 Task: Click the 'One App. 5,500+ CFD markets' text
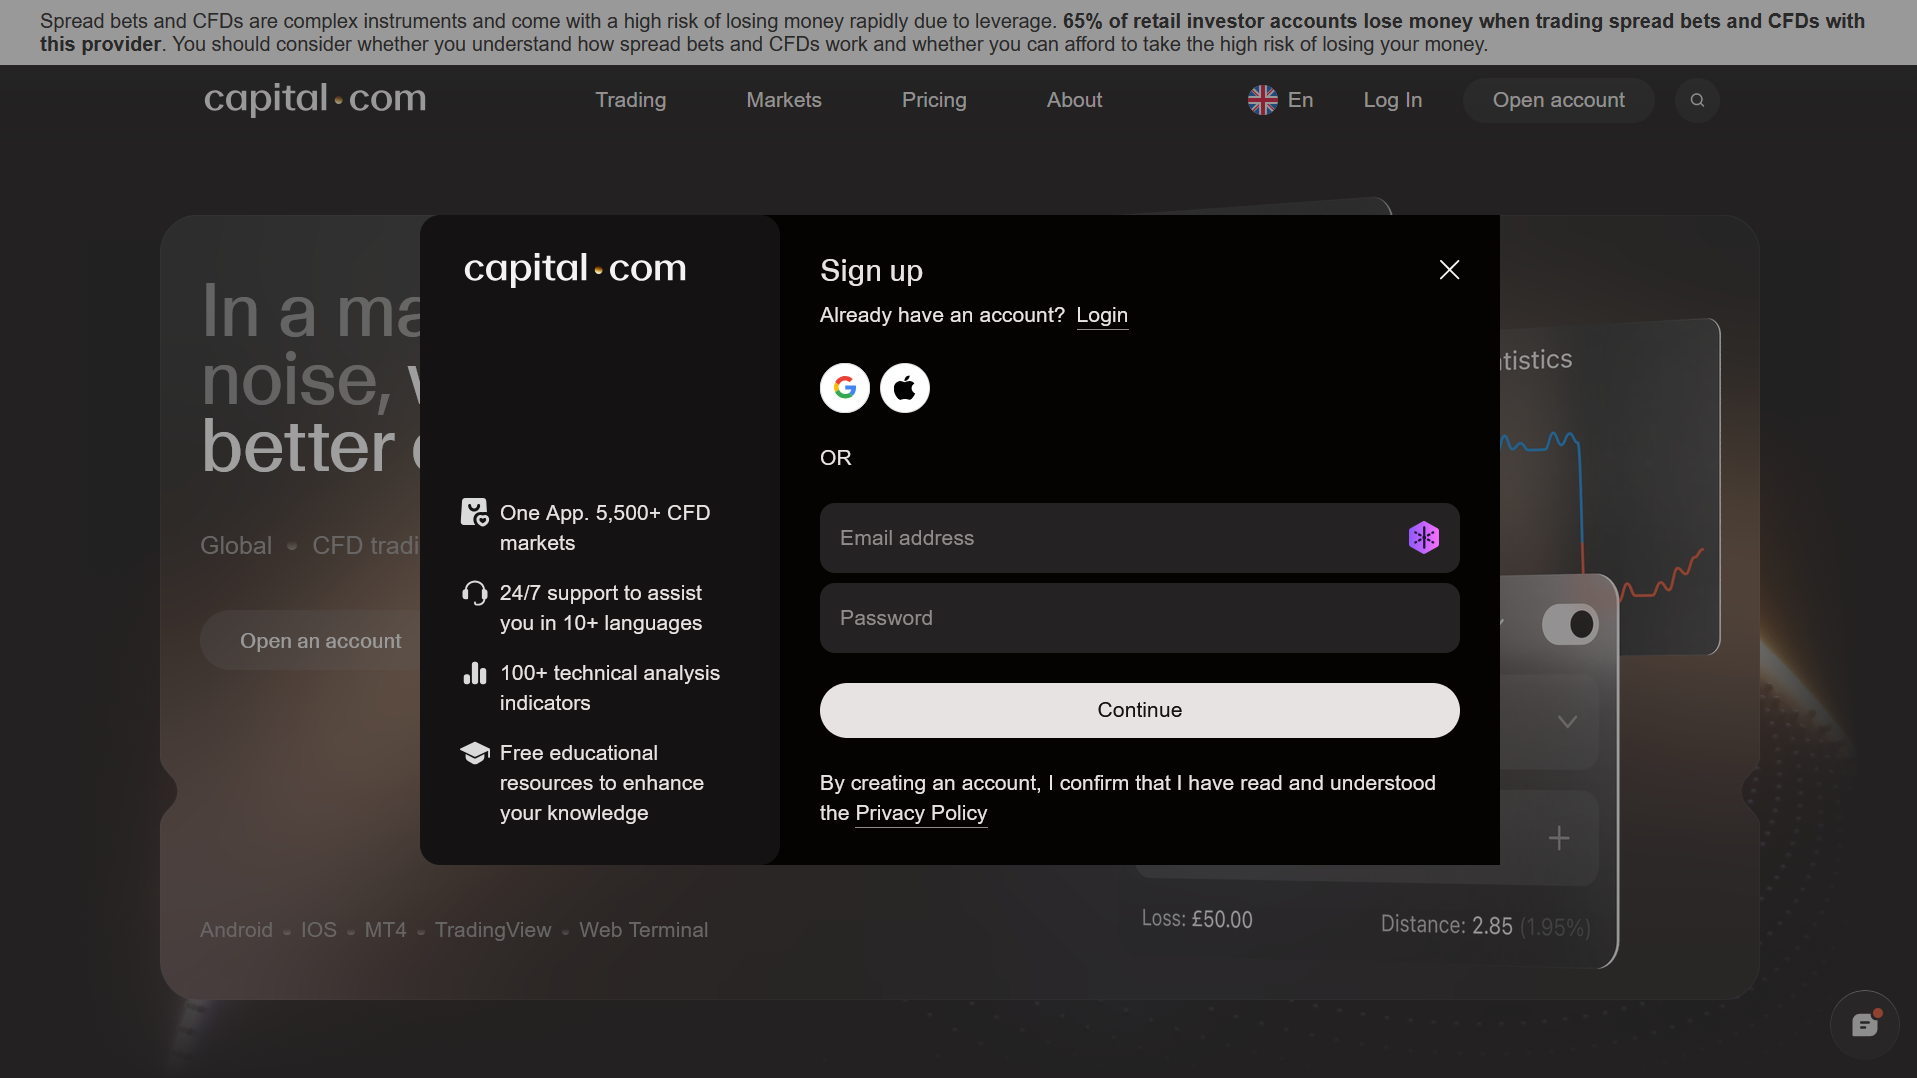pos(605,528)
